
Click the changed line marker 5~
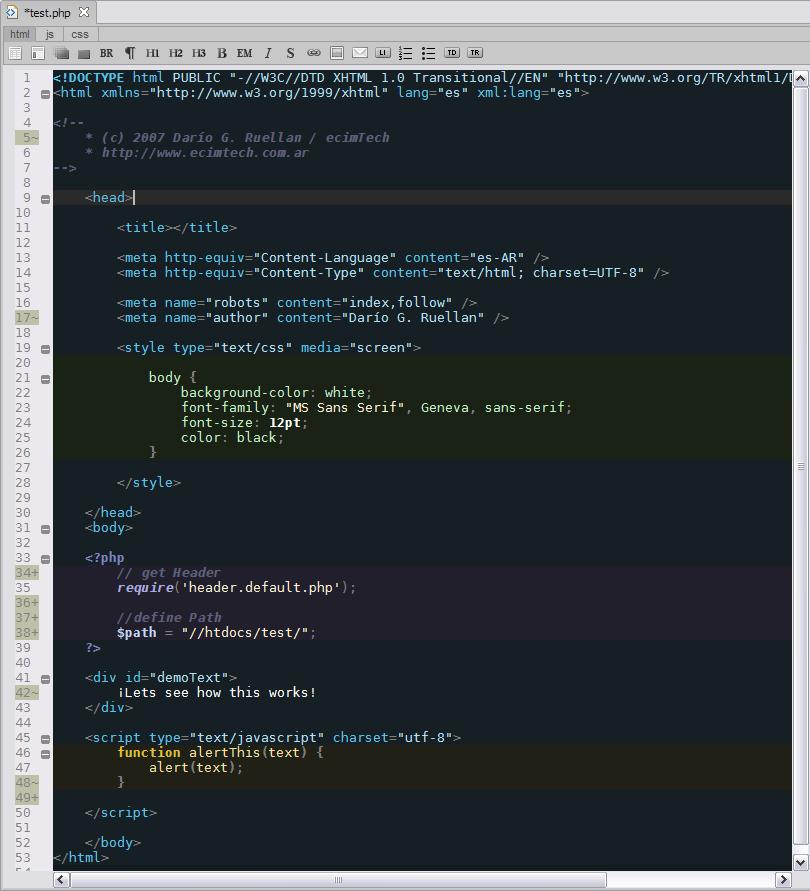pyautogui.click(x=27, y=138)
